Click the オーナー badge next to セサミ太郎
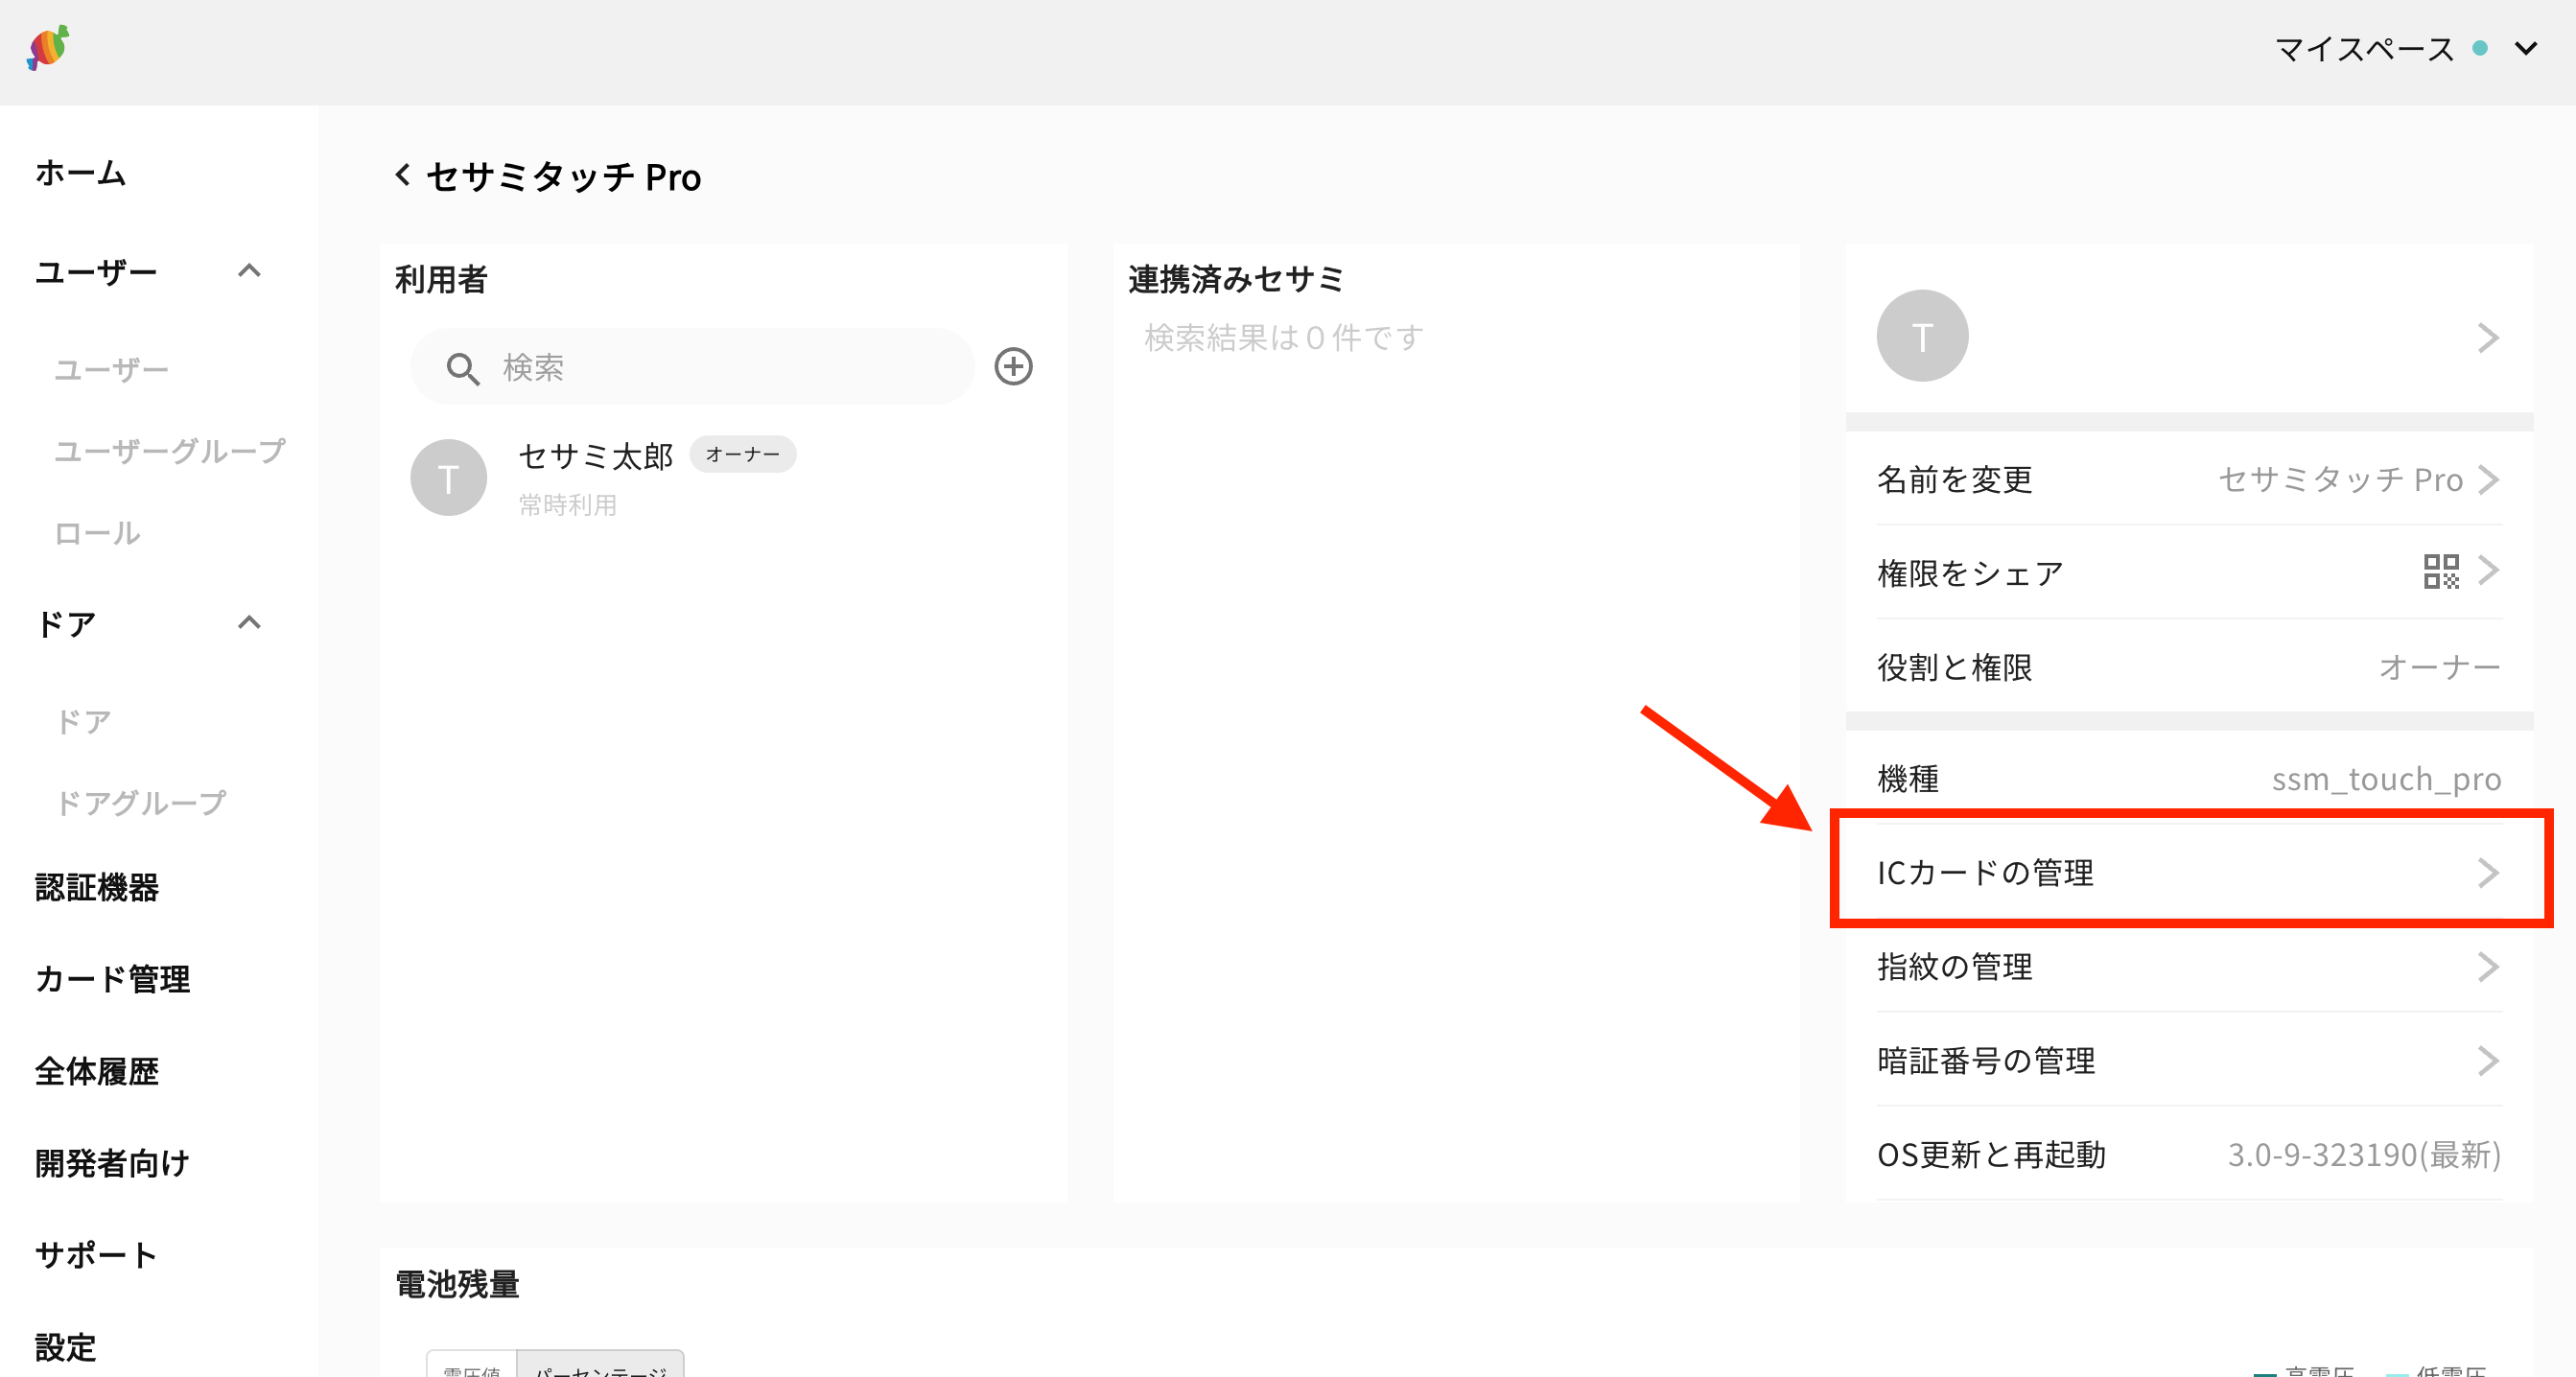This screenshot has width=2576, height=1377. coord(742,454)
